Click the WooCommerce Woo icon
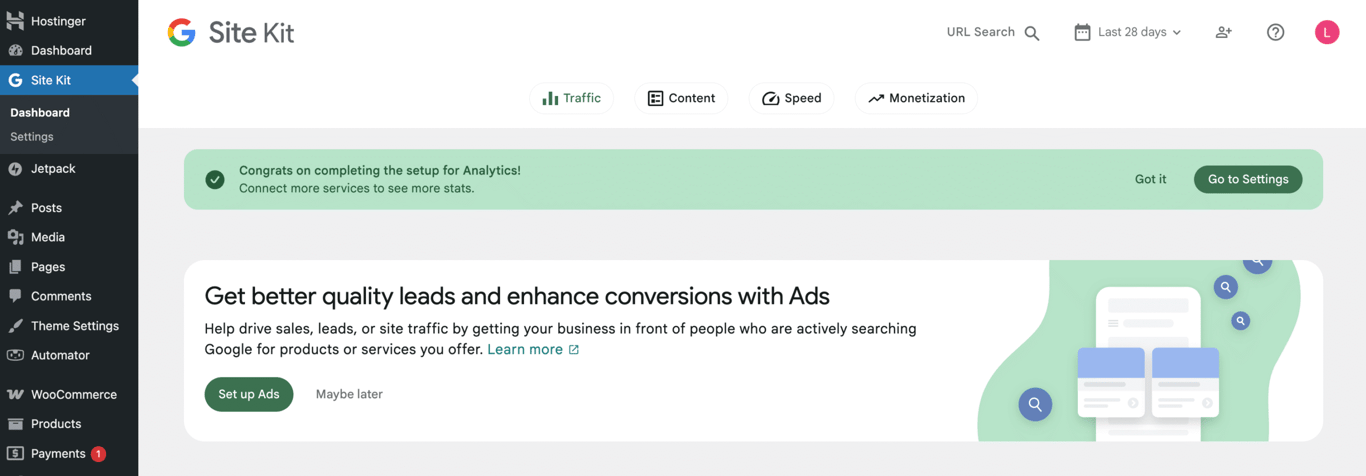This screenshot has height=476, width=1366. coord(15,394)
